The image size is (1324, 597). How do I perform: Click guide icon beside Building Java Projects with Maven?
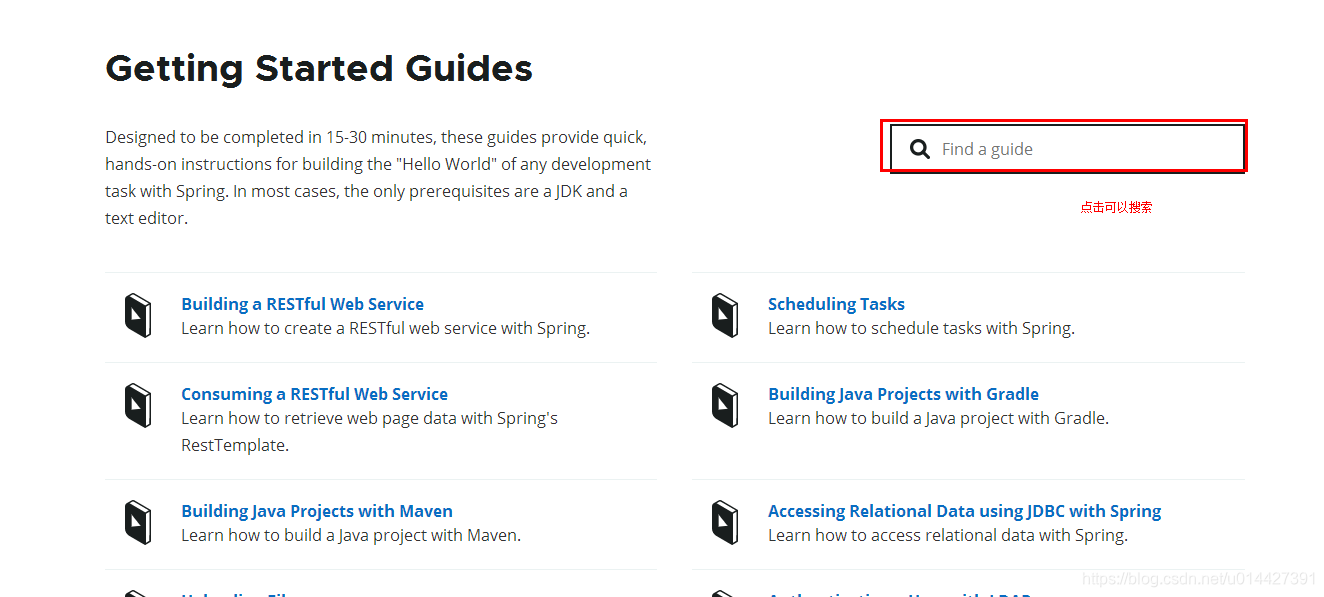coord(138,522)
